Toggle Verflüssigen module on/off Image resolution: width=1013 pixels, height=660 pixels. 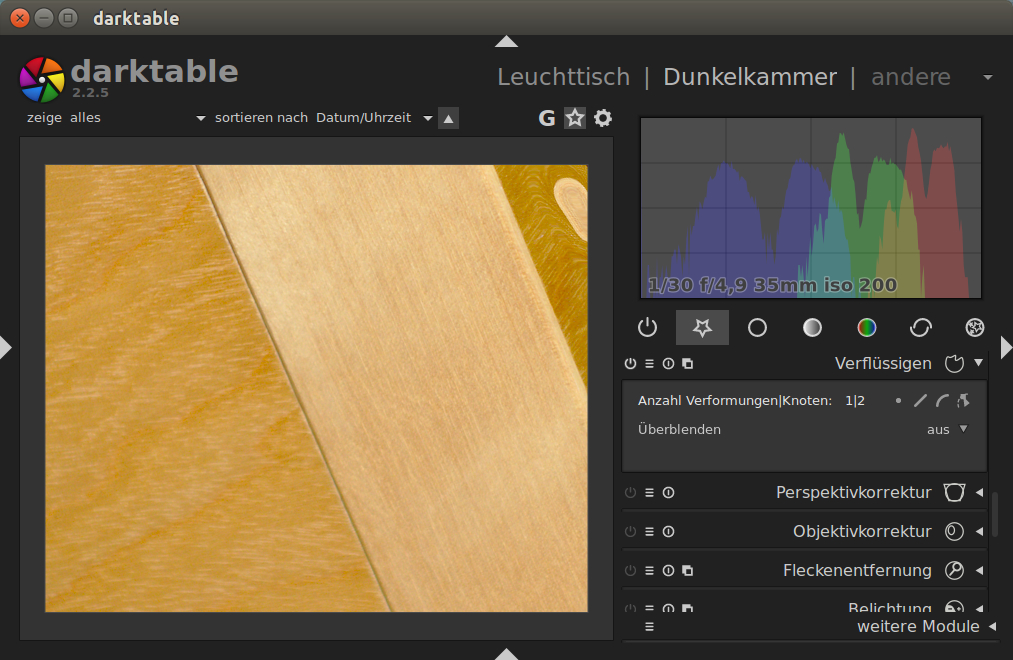click(x=631, y=364)
